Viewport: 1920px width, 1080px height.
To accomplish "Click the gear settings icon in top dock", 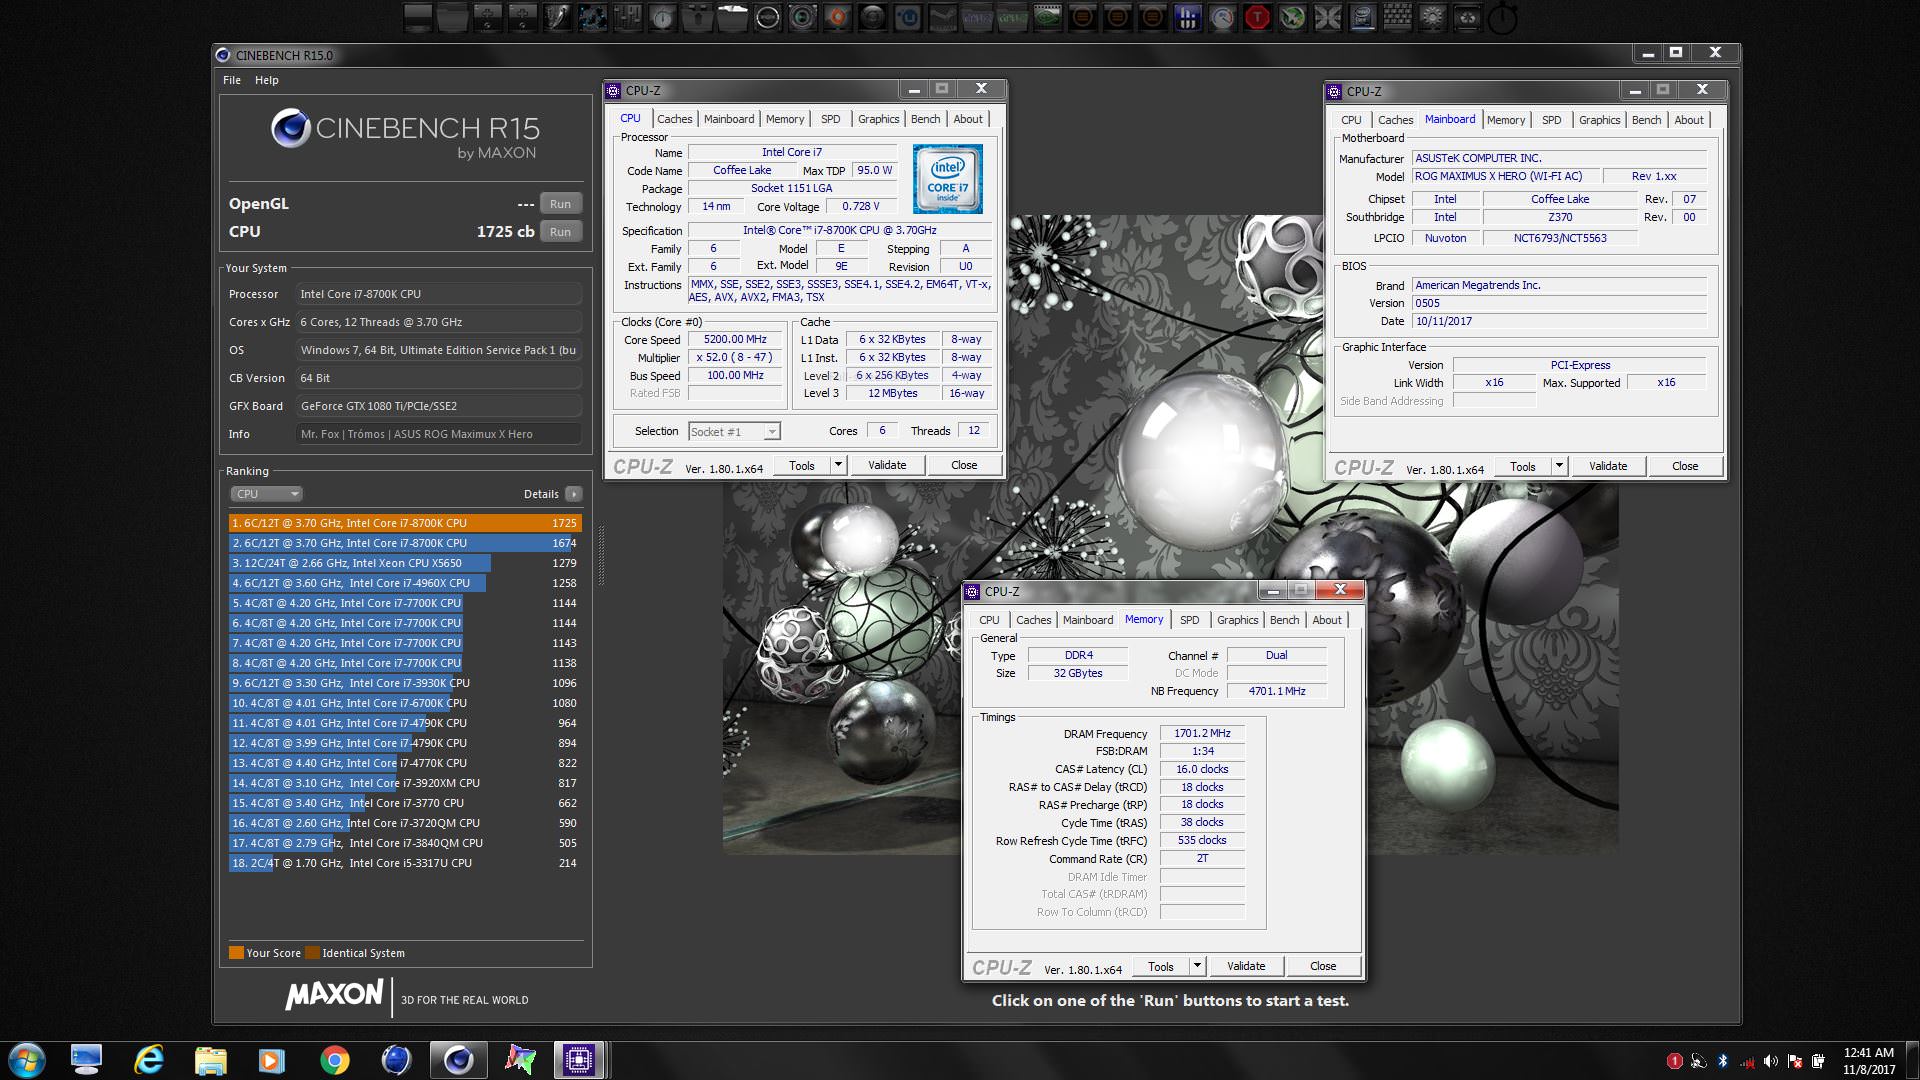I will click(1432, 17).
